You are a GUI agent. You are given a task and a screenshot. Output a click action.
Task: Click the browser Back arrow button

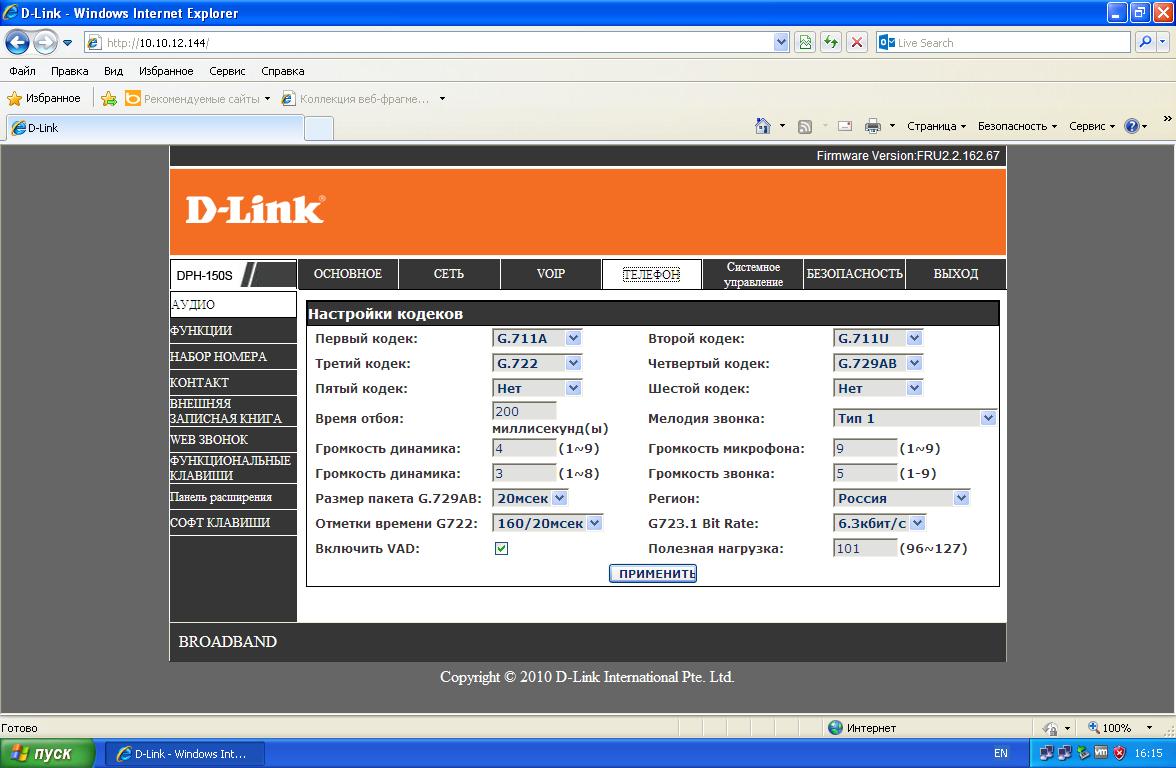18,43
